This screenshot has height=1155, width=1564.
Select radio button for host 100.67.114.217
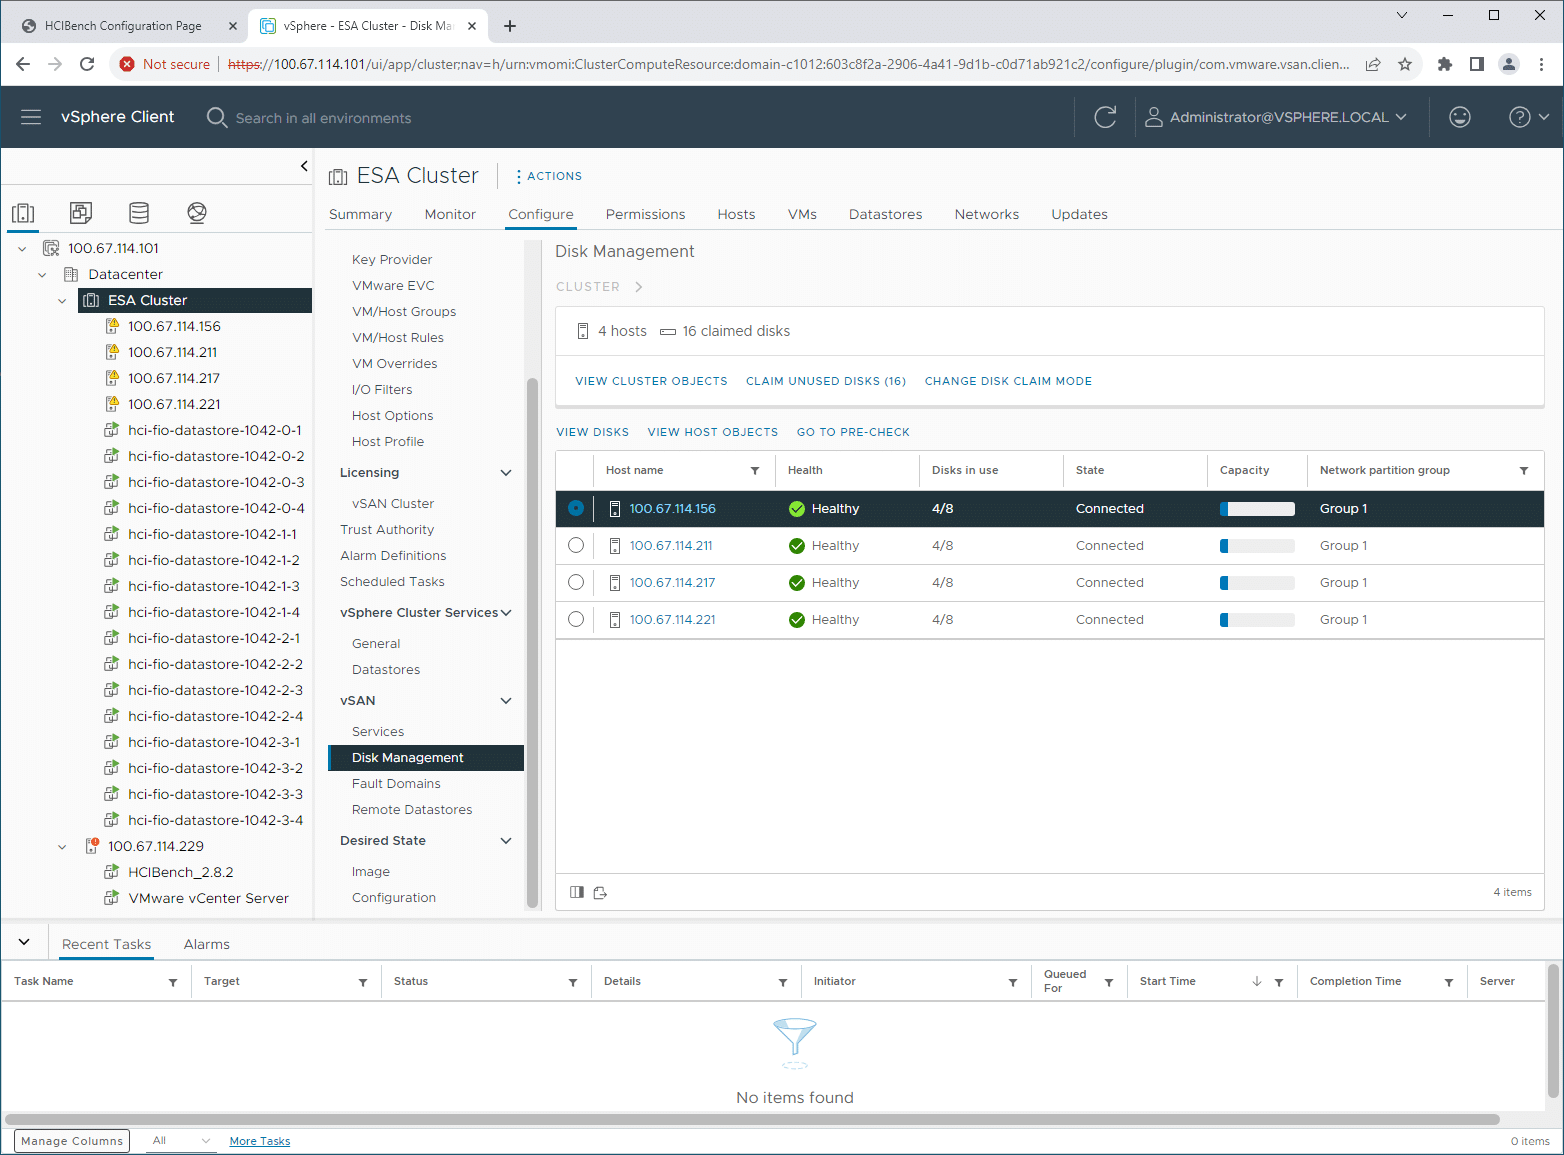click(576, 582)
